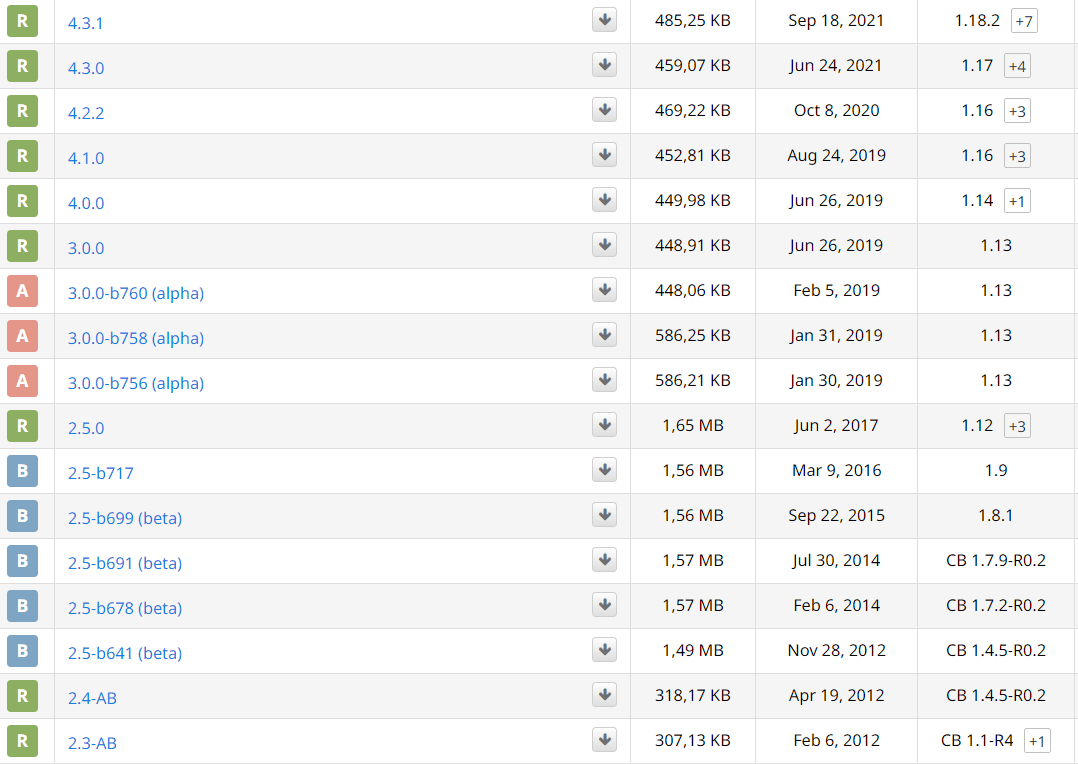The width and height of the screenshot is (1078, 764).
Task: Click the blue B badge beside 2.5-b691
Action: pos(22,561)
